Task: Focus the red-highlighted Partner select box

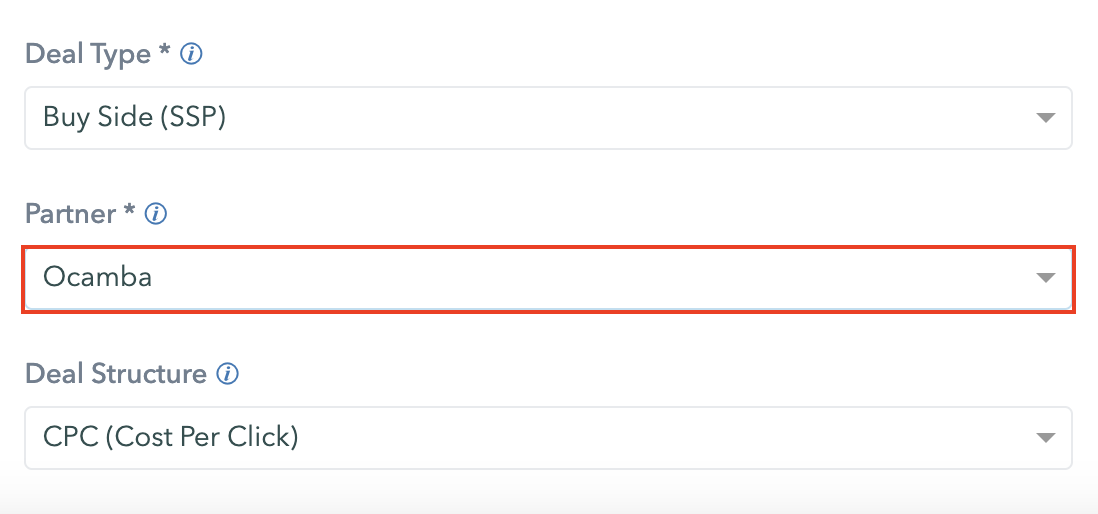Action: (548, 278)
